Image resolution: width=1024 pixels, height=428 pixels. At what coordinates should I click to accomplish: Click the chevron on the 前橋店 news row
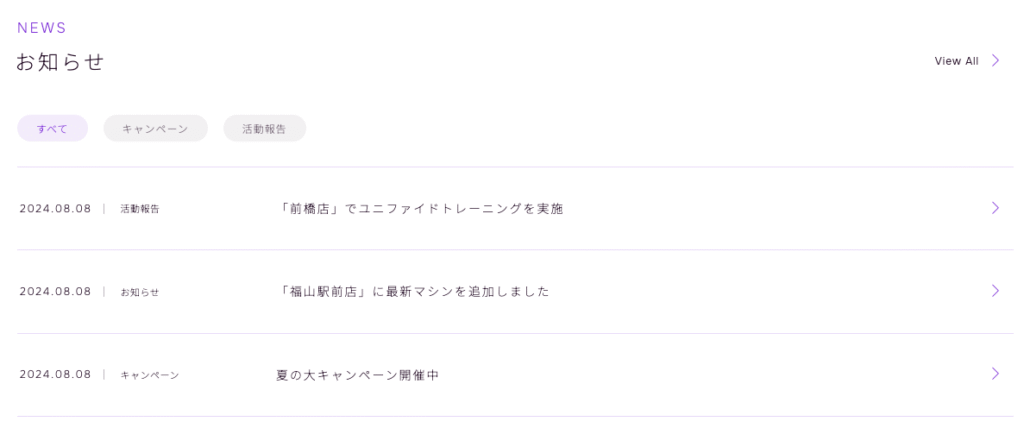995,208
